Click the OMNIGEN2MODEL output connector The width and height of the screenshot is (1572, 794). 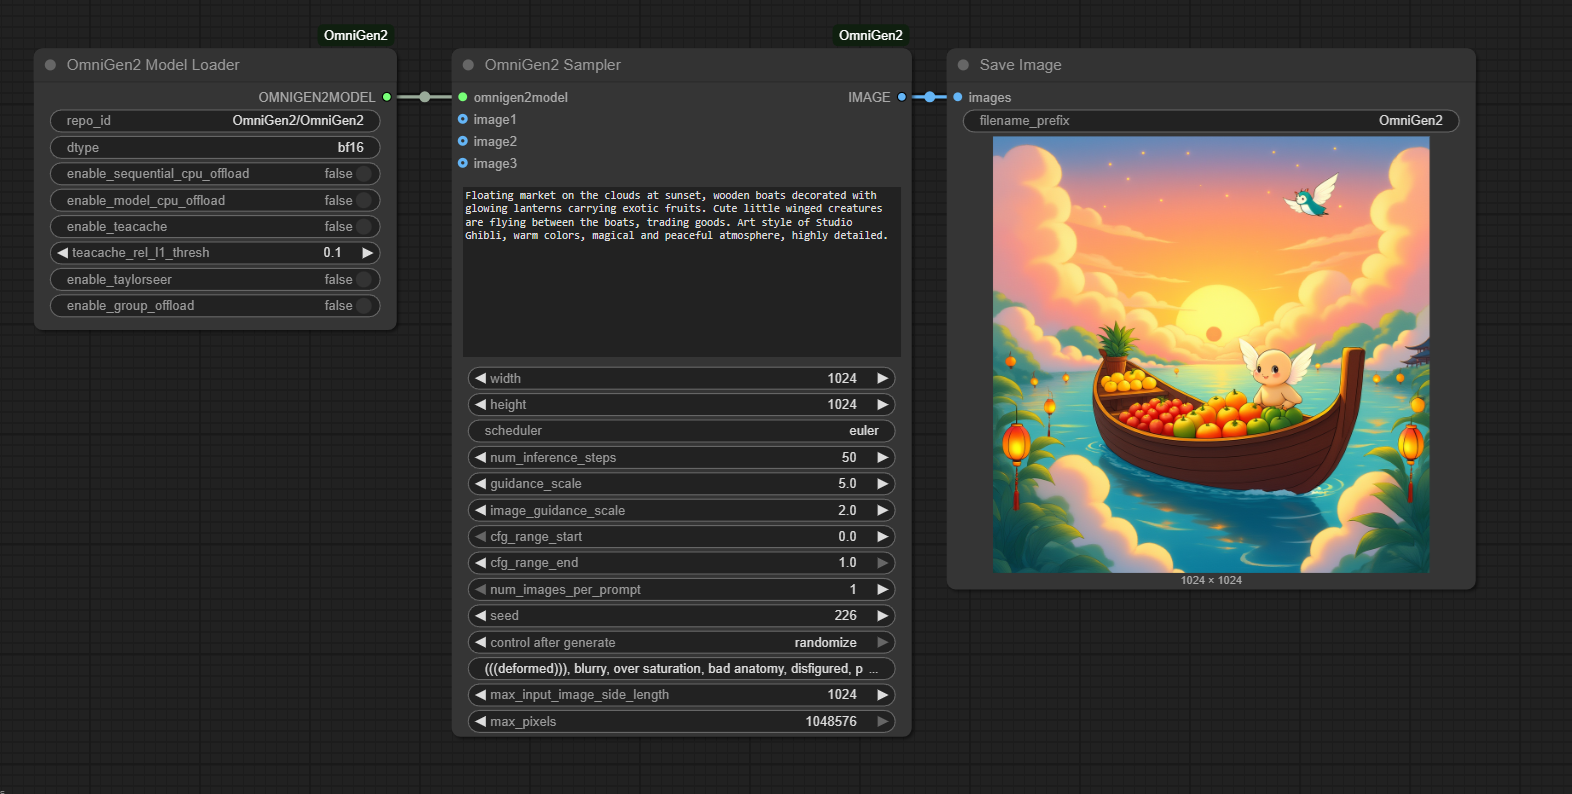(387, 97)
